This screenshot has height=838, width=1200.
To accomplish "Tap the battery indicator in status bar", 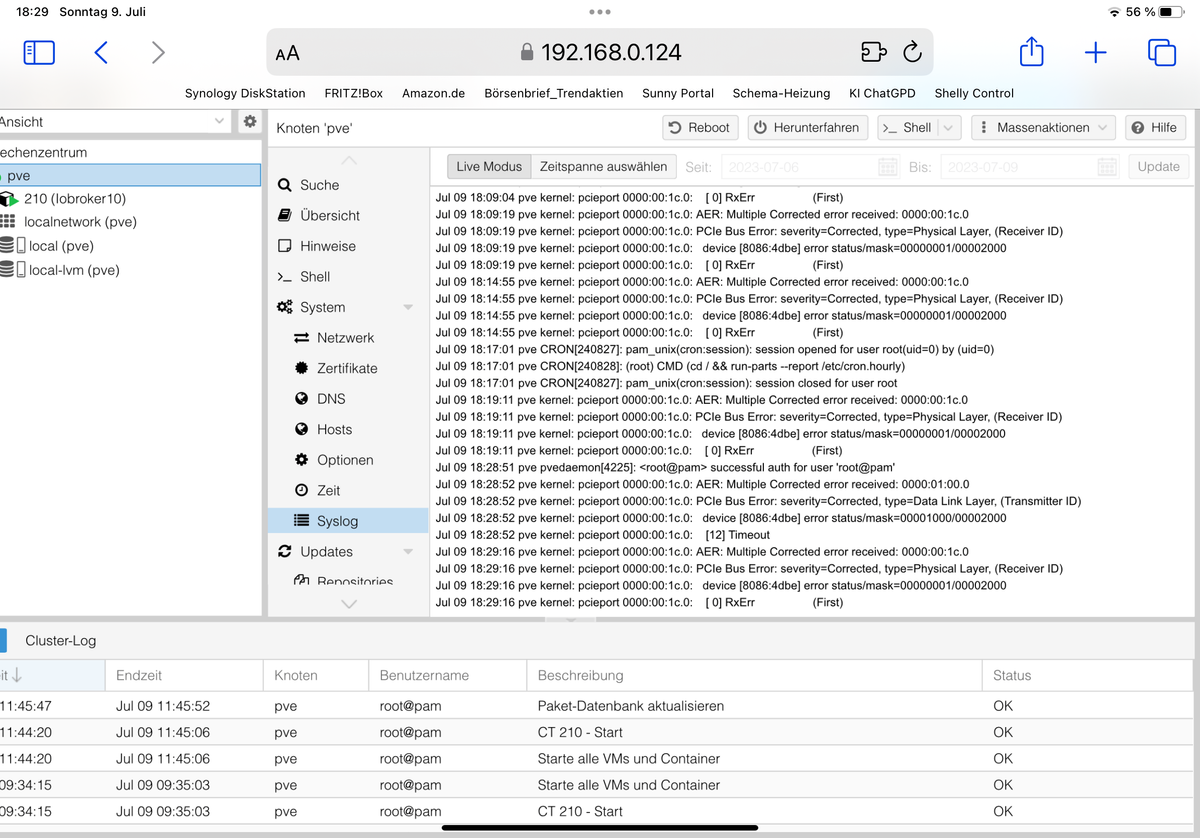I will pyautogui.click(x=1172, y=12).
